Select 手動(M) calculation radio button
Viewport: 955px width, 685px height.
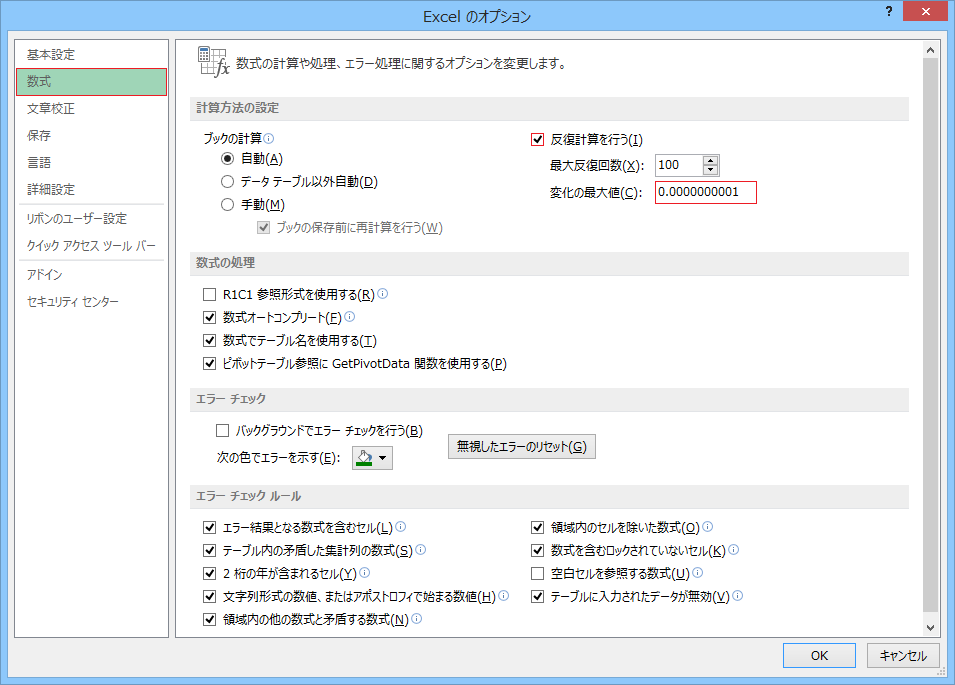[x=227, y=205]
